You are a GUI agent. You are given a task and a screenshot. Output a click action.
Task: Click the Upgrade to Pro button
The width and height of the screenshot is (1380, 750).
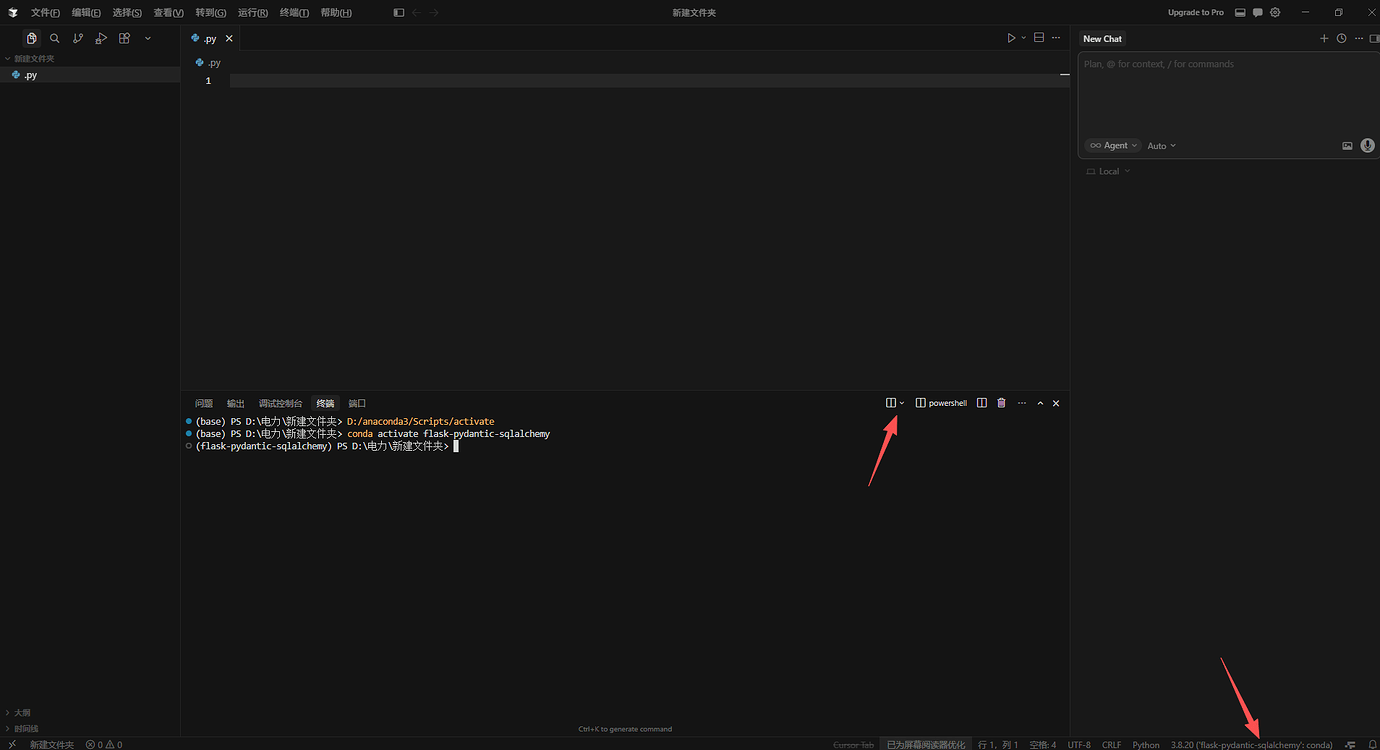[x=1196, y=12]
